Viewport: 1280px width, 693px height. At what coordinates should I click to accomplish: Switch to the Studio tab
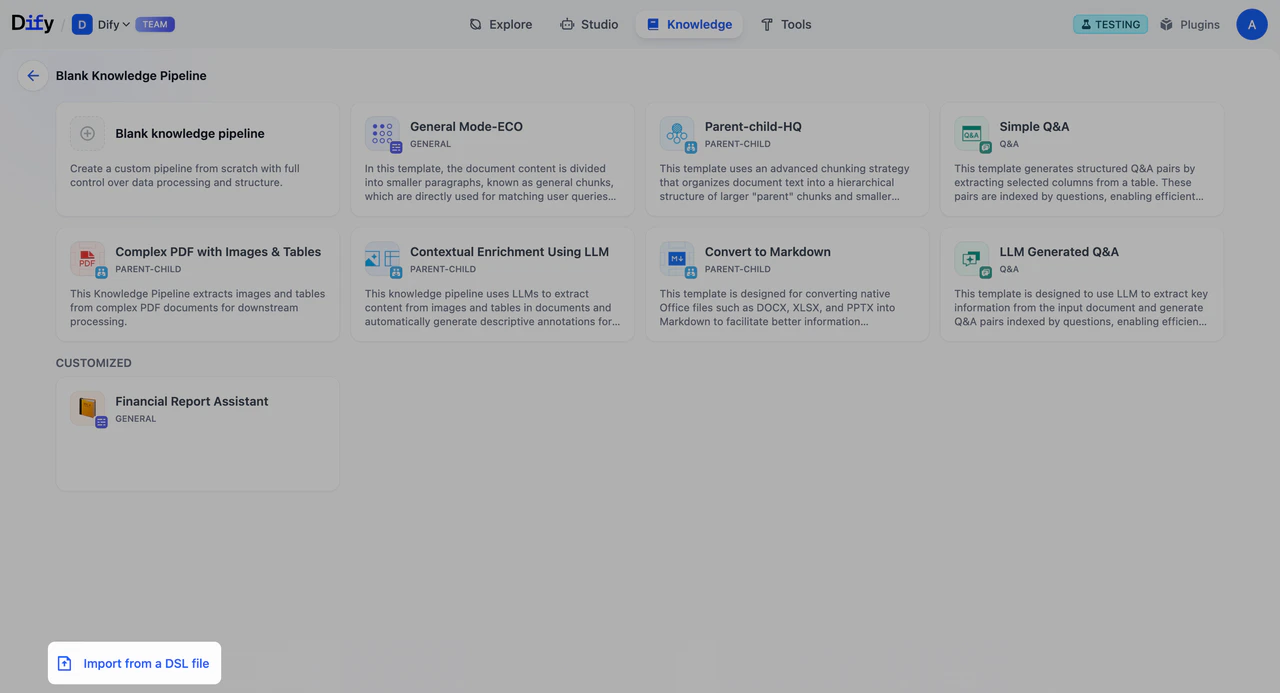click(589, 24)
